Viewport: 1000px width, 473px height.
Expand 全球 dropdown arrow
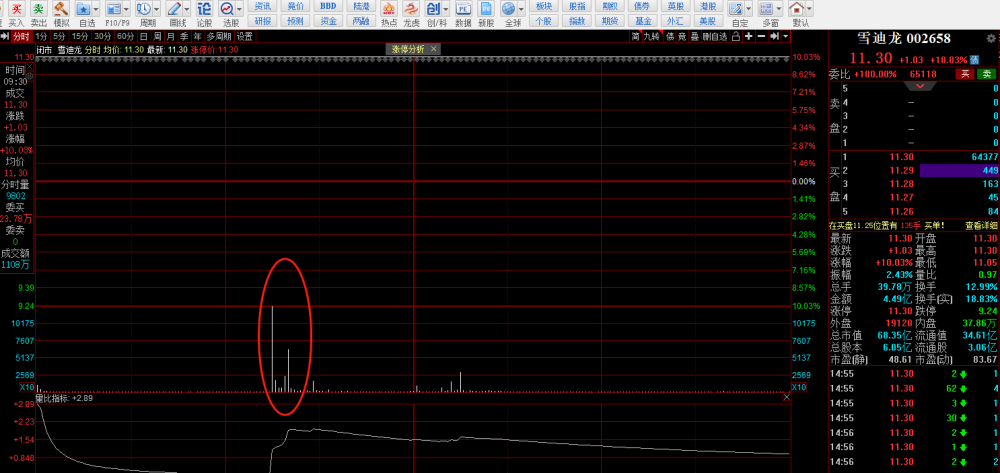(x=521, y=9)
